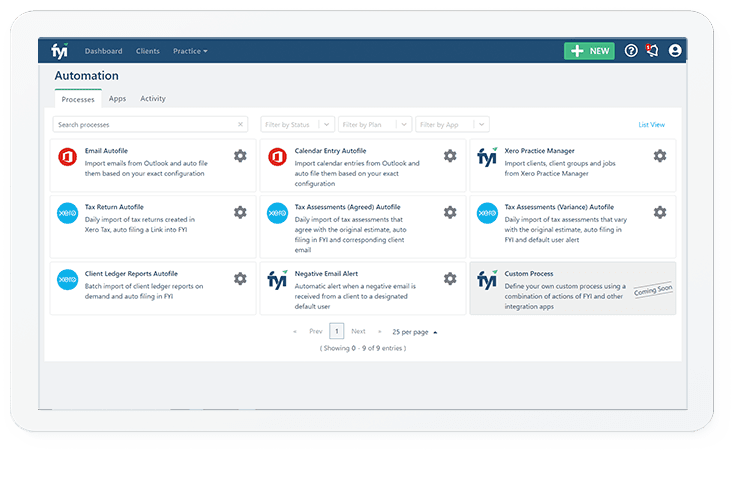This screenshot has height=492, width=733.
Task: Open the help question mark icon
Action: (631, 51)
